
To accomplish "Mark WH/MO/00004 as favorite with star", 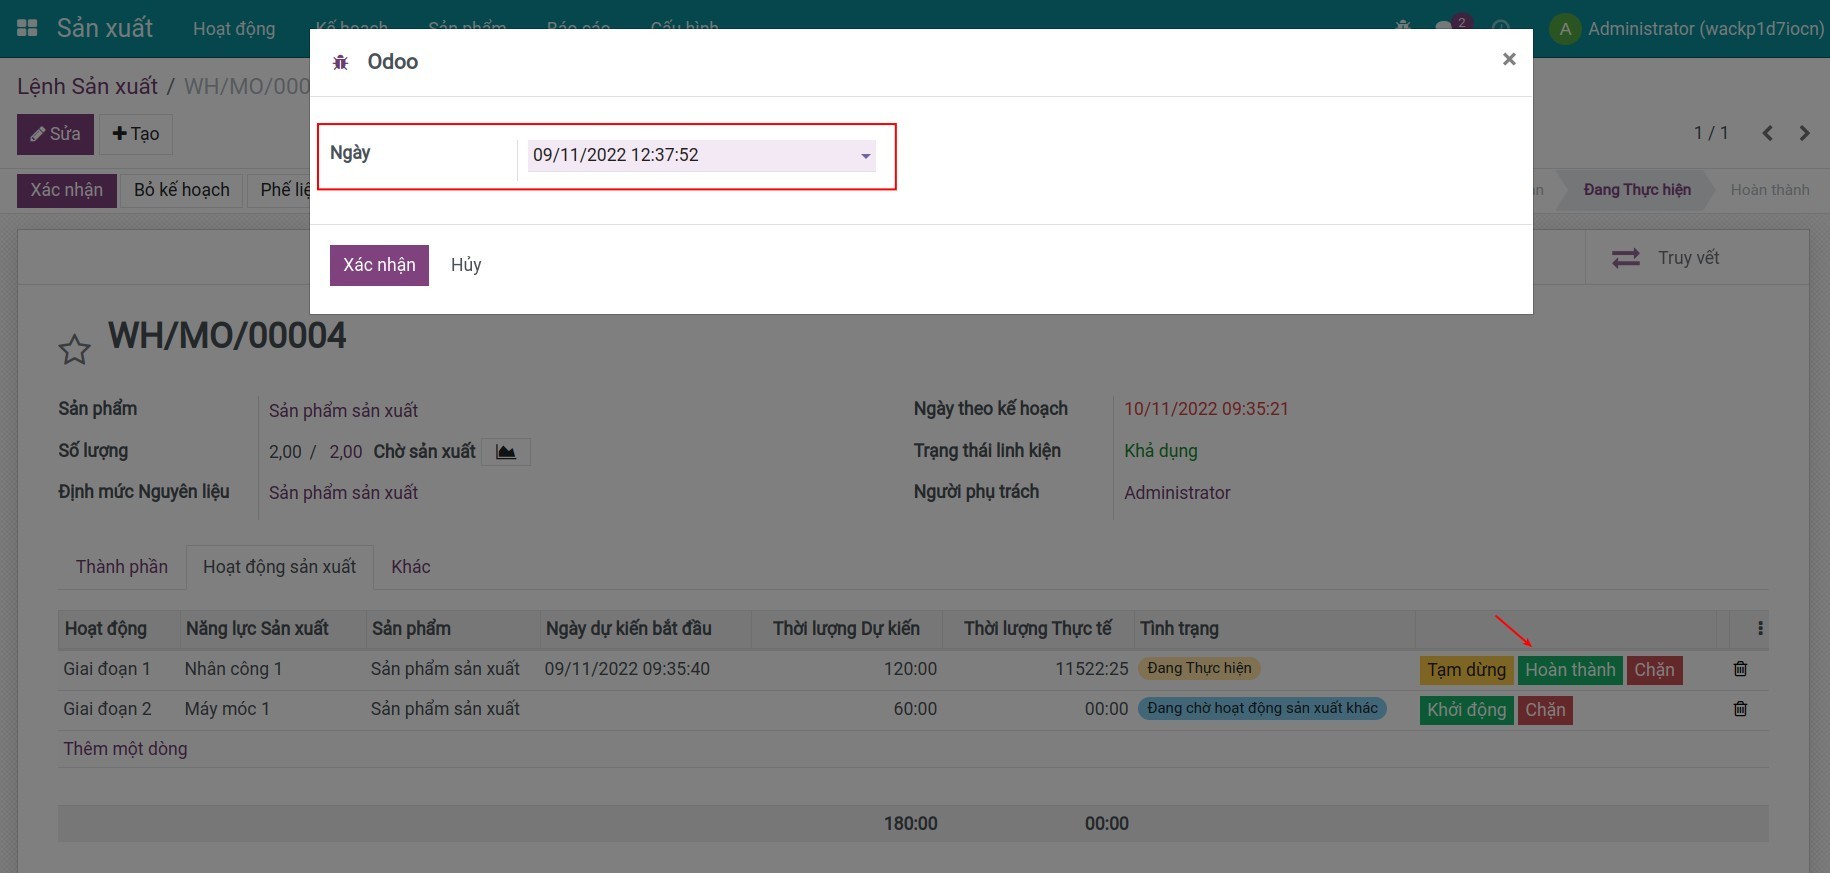I will click(75, 350).
